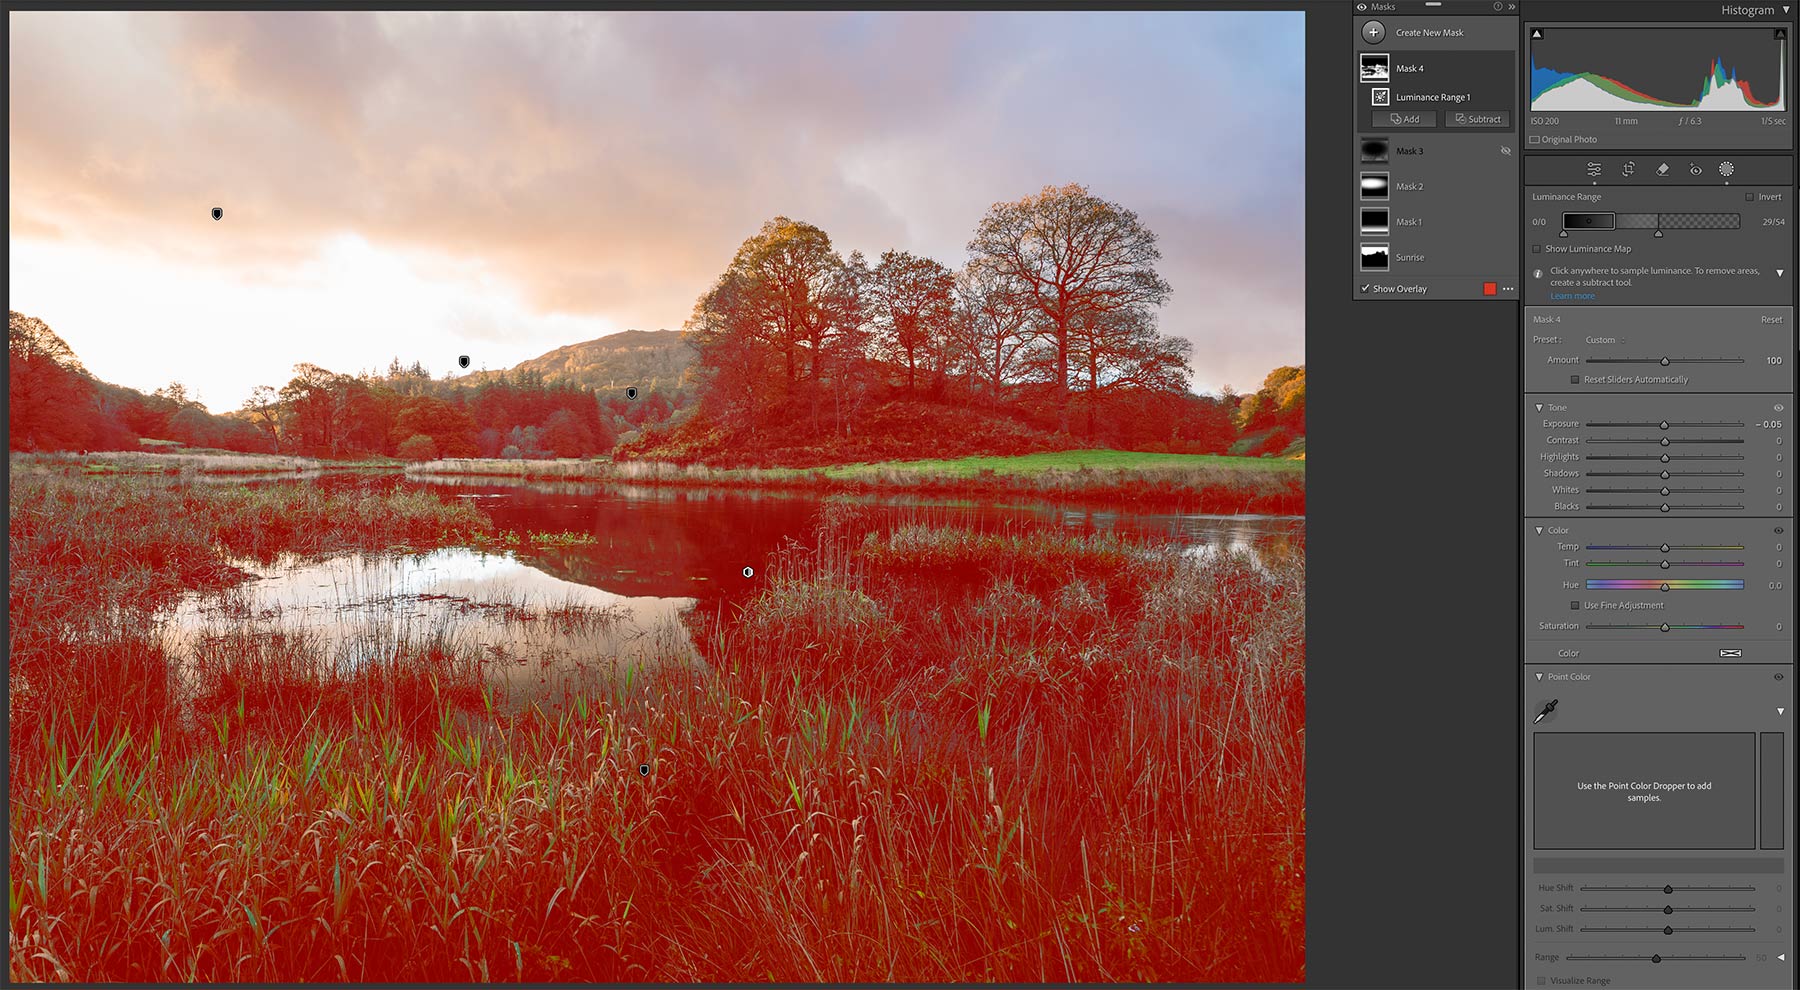Viewport: 1800px width, 990px height.
Task: Click the Create New Mask plus icon
Action: [x=1374, y=32]
